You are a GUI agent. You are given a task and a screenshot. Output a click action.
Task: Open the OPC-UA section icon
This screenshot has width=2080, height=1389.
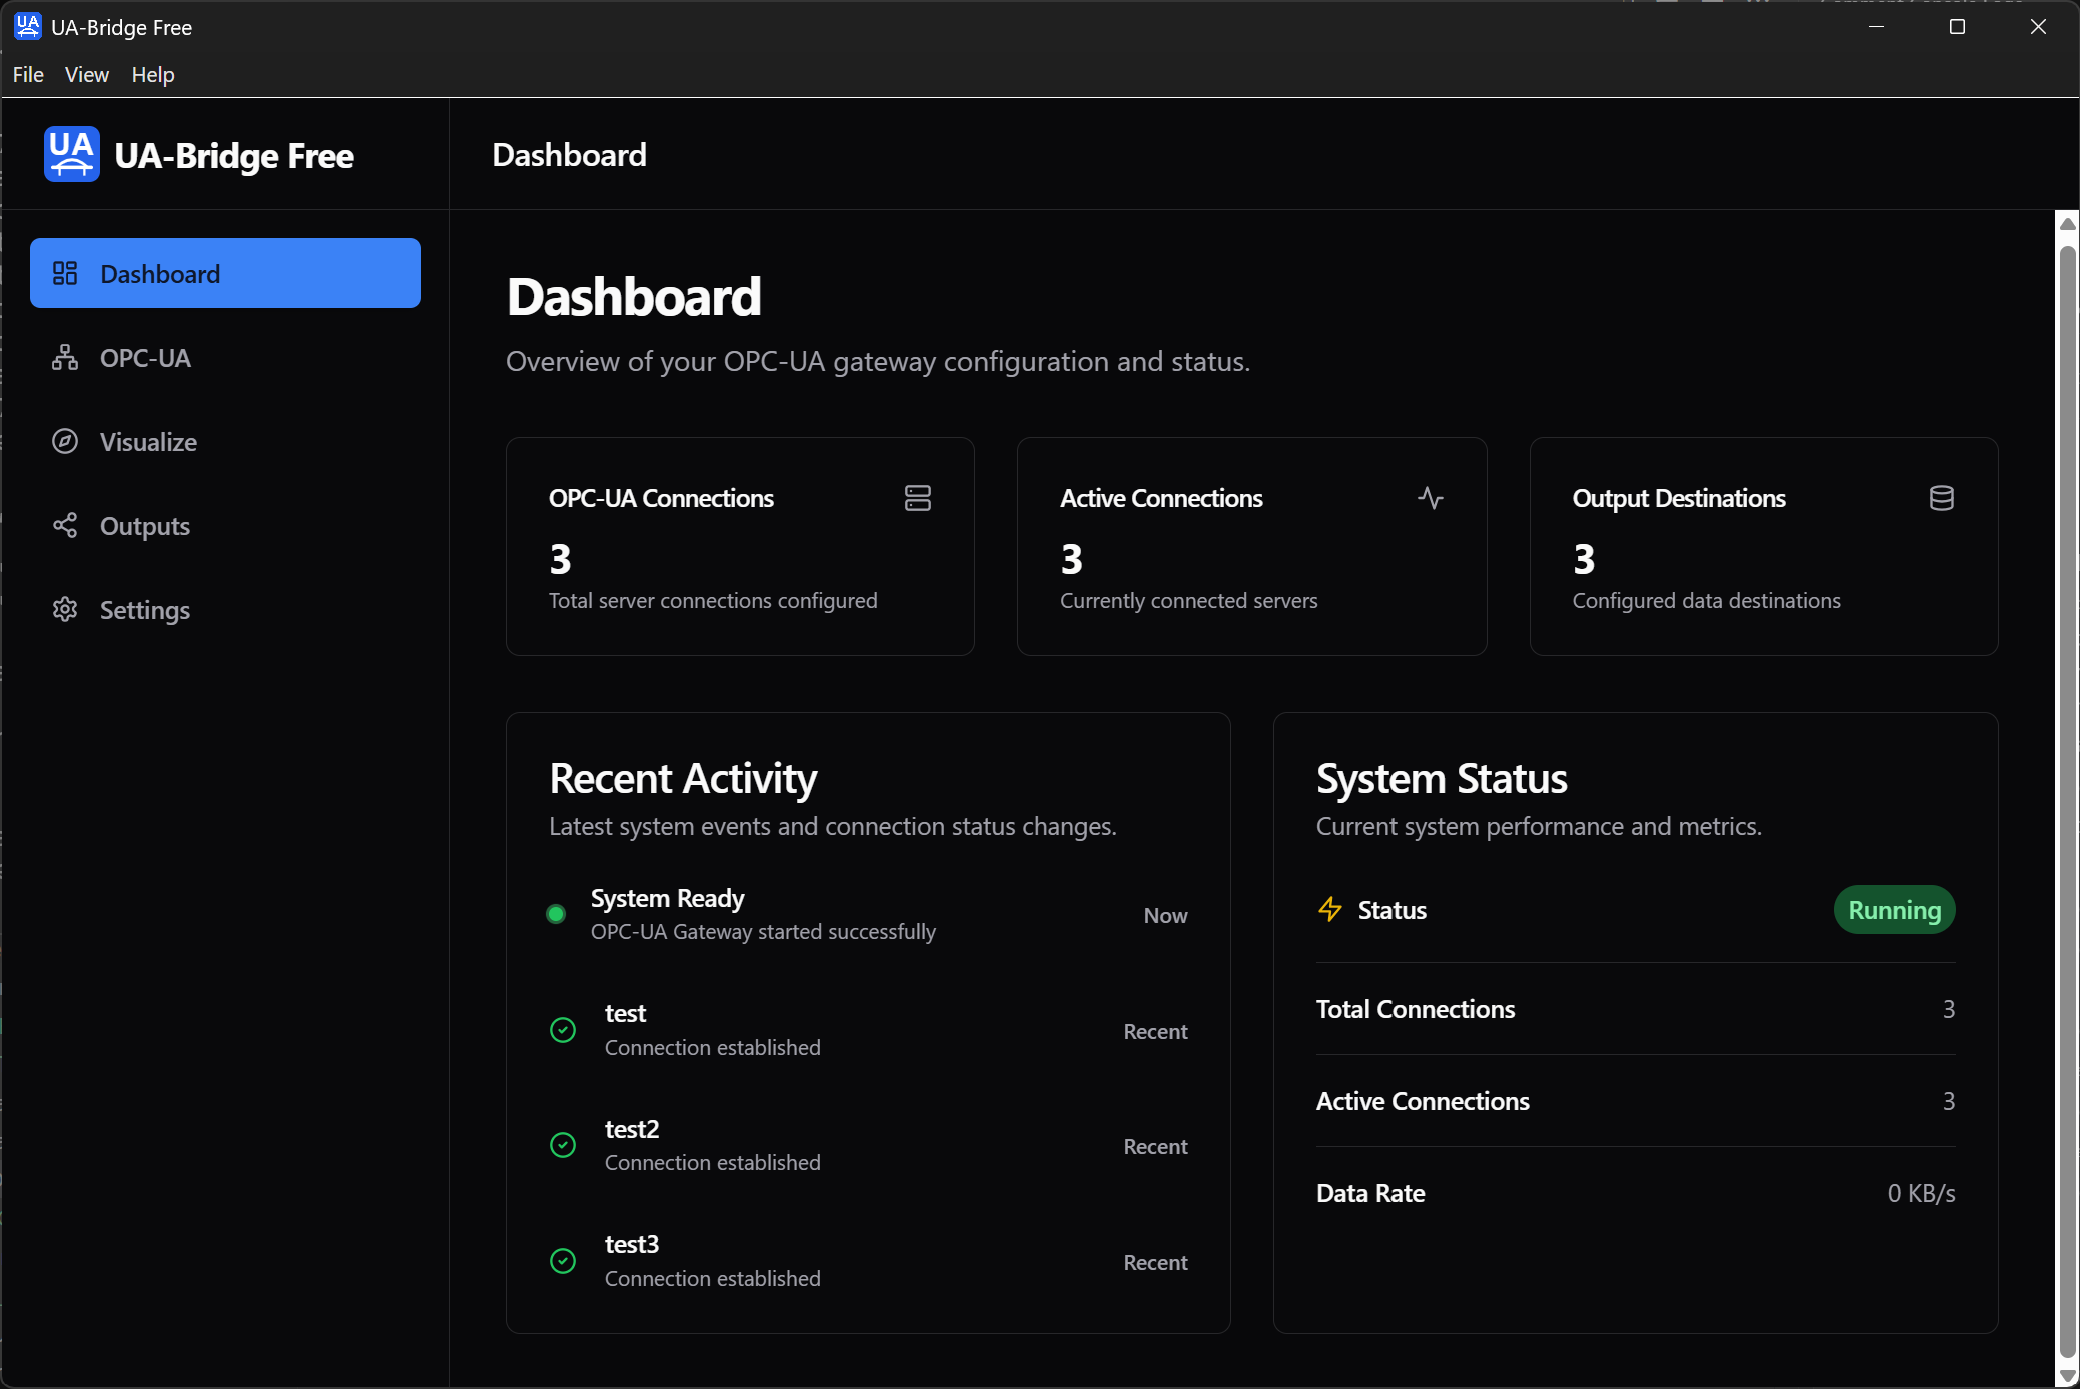tap(65, 357)
